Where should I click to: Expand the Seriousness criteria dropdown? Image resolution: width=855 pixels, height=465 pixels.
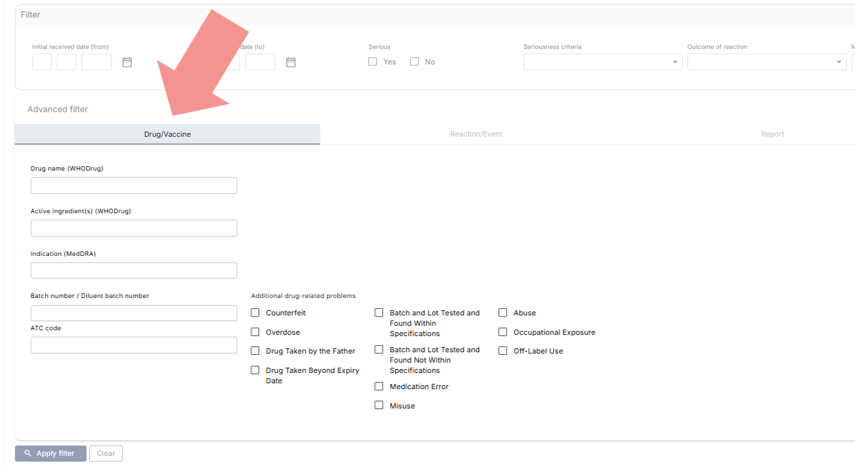602,62
